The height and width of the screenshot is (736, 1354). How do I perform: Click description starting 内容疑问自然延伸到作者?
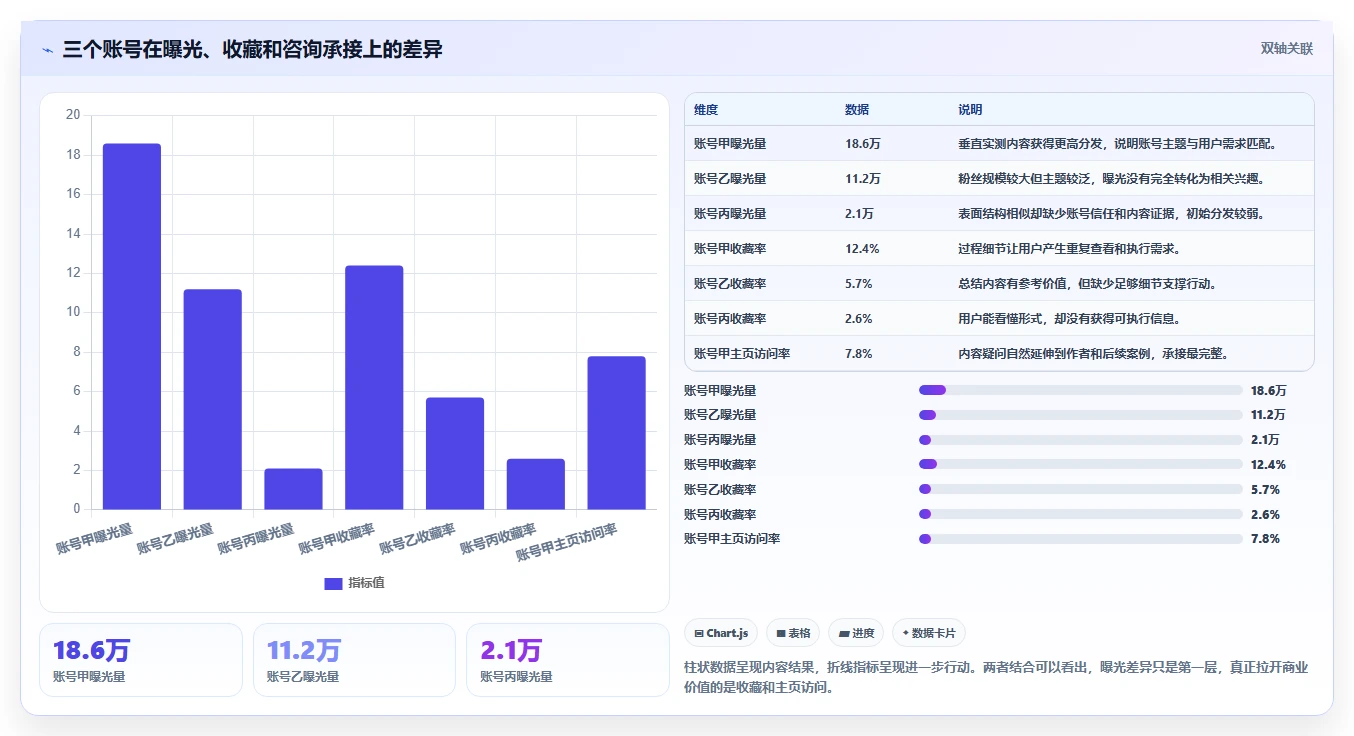(x=1095, y=354)
